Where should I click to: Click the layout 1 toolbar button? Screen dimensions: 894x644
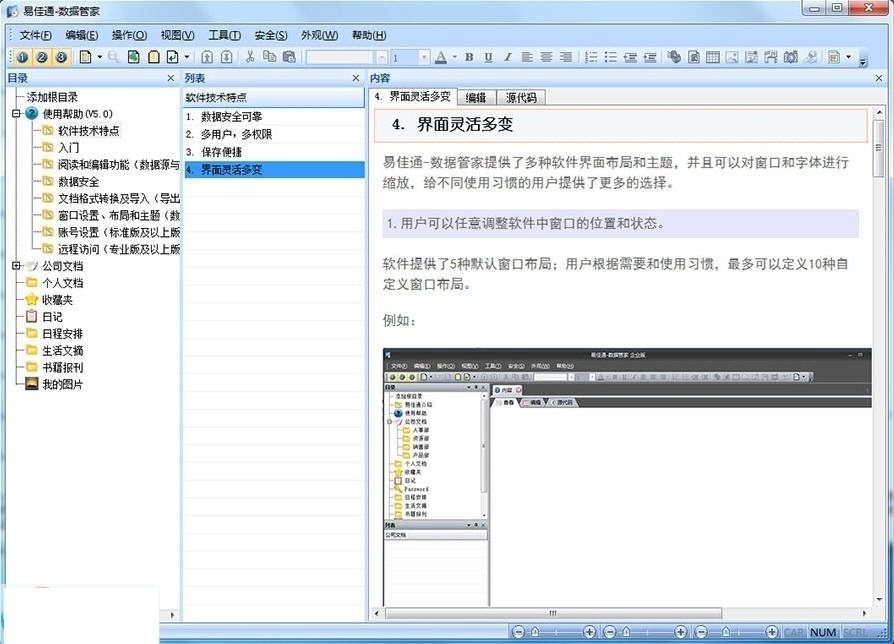click(22, 57)
